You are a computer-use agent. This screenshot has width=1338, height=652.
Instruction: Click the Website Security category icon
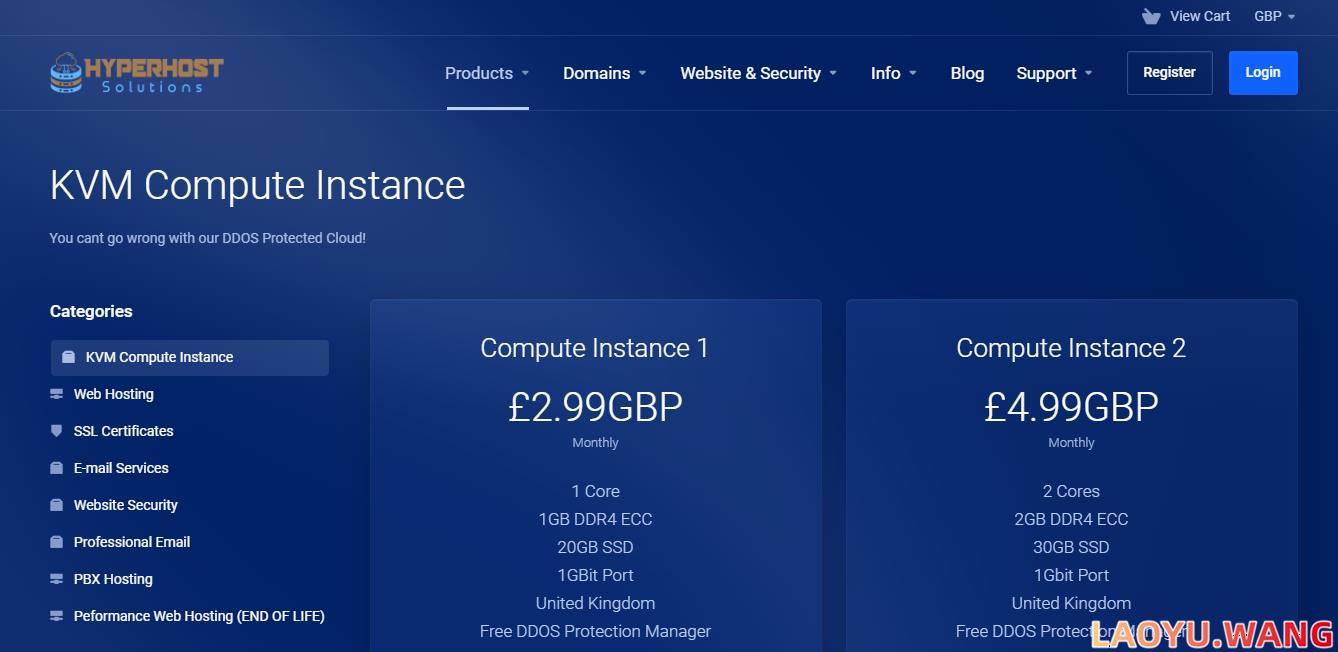[x=56, y=505]
